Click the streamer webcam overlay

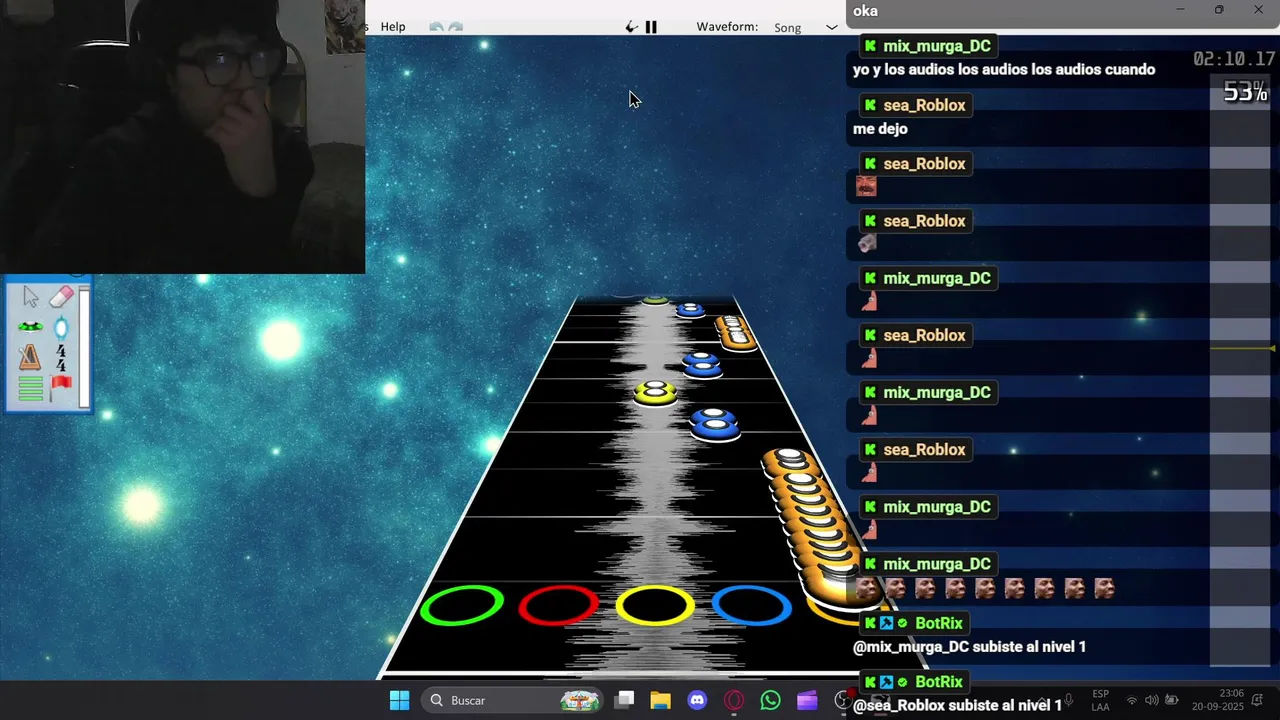click(182, 137)
